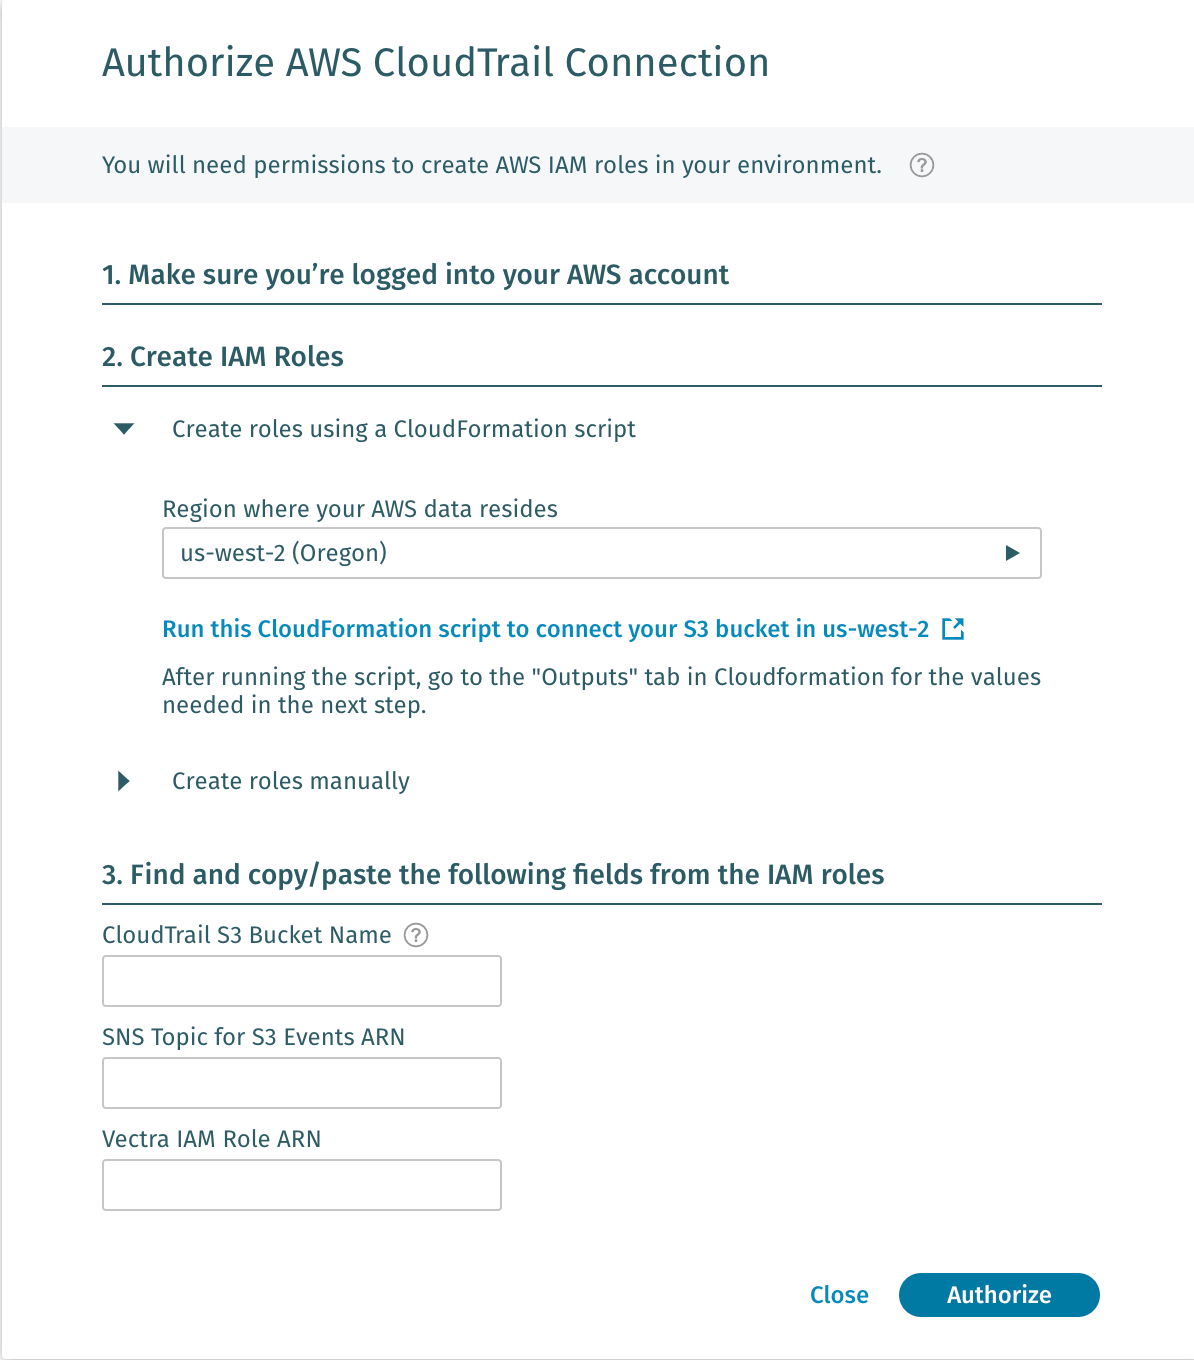Screen dimensions: 1194x1360
Task: Collapse the CloudFormation script section using its triangle
Action: pyautogui.click(x=124, y=429)
